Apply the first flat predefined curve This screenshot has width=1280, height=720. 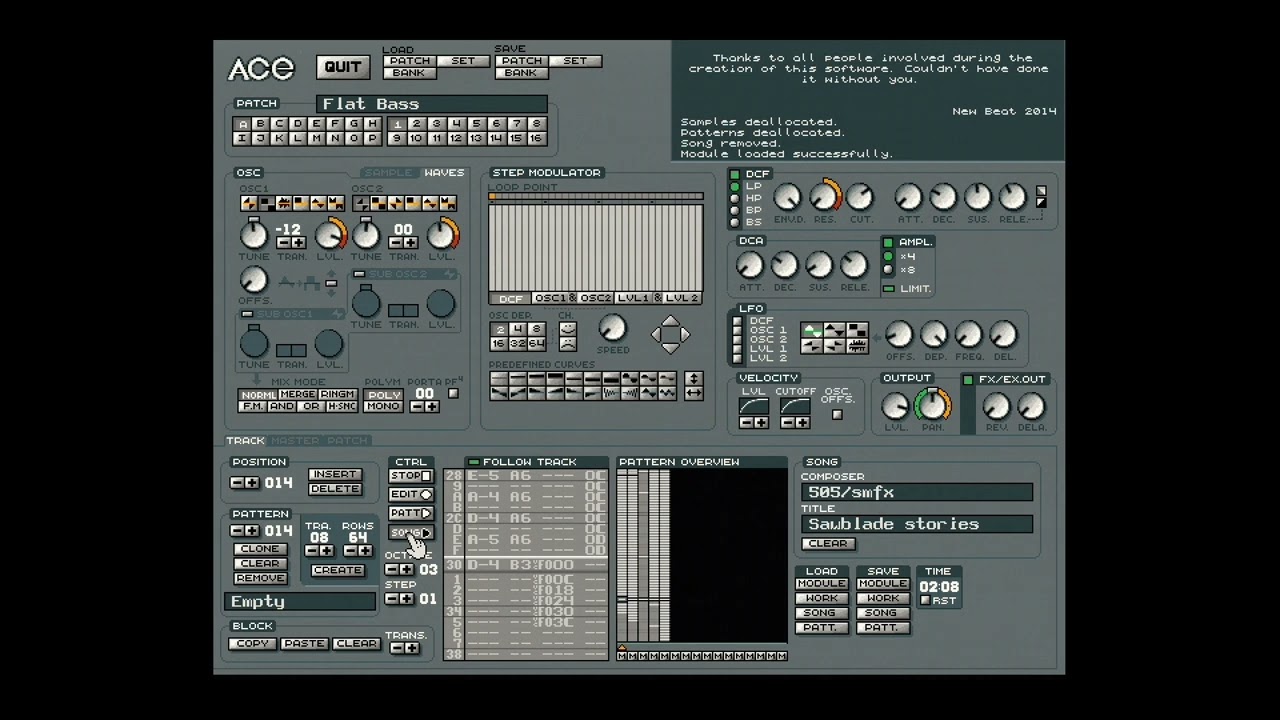pyautogui.click(x=498, y=379)
